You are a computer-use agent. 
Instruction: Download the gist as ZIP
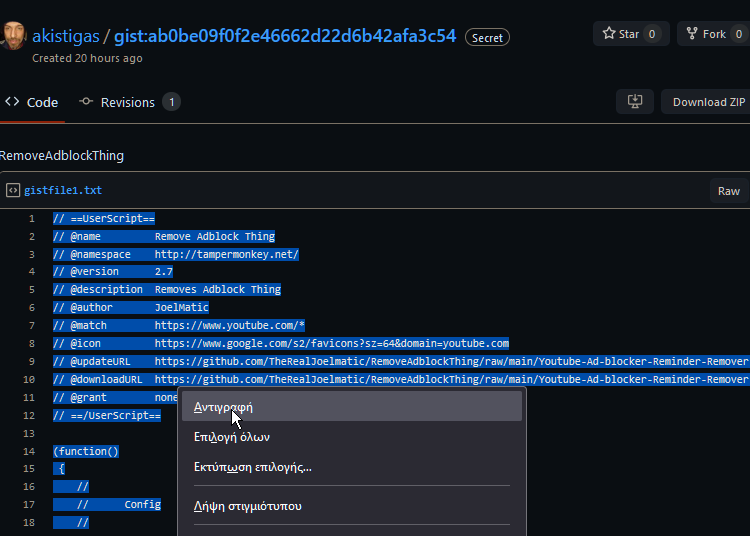(x=708, y=102)
